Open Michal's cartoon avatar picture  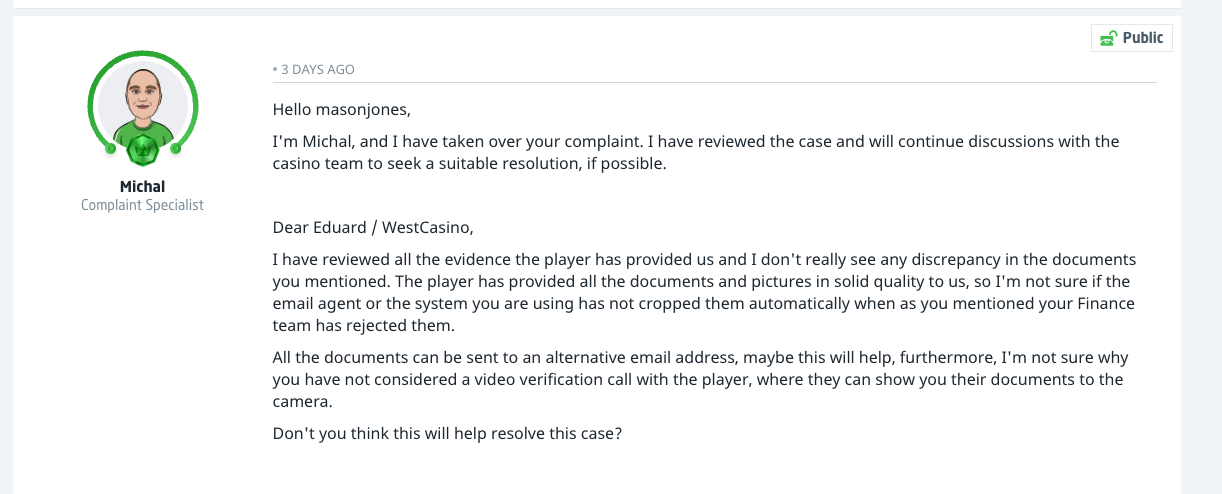142,105
